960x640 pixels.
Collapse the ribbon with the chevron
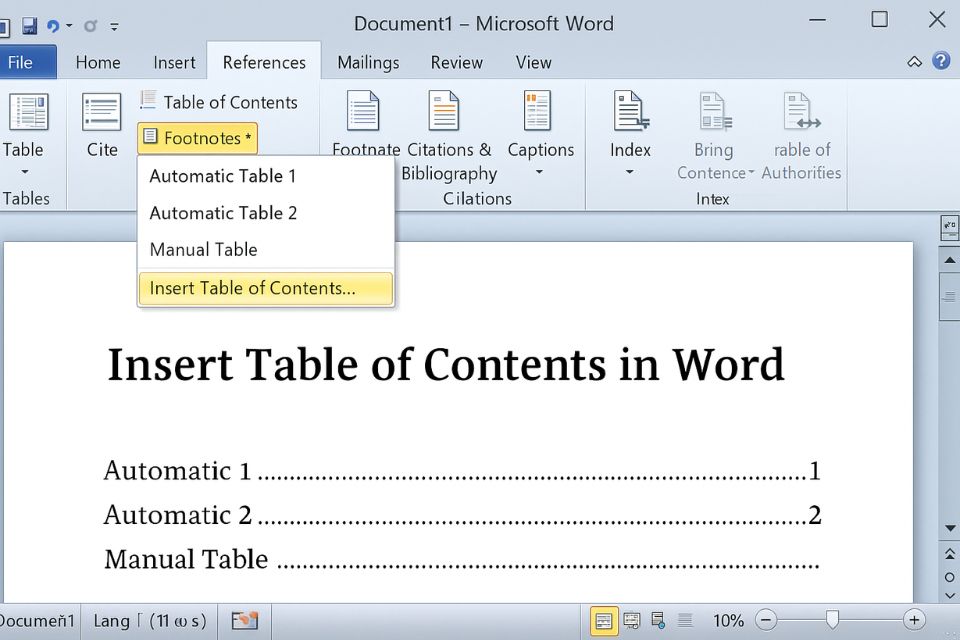pyautogui.click(x=915, y=61)
